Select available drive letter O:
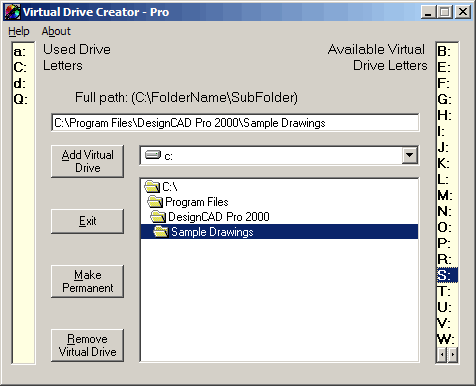 click(447, 227)
